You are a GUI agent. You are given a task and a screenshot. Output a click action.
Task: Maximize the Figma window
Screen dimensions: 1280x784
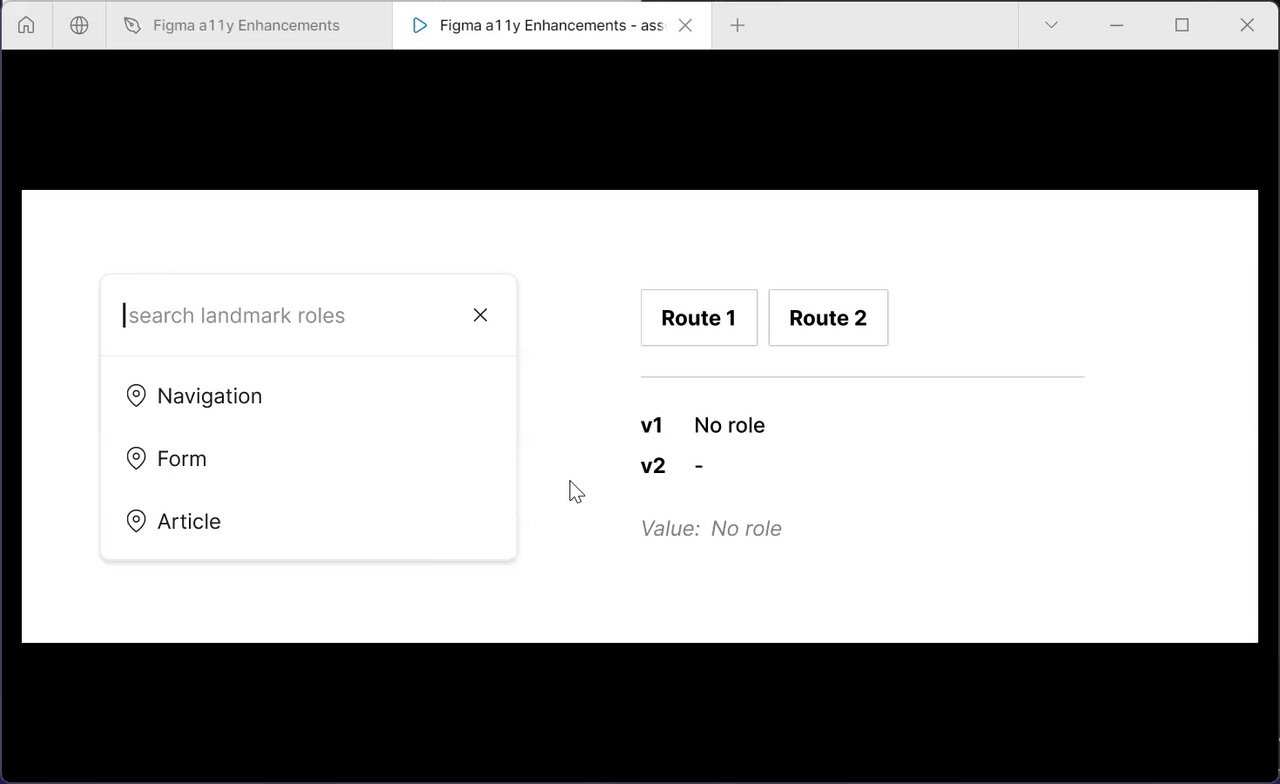pyautogui.click(x=1182, y=25)
